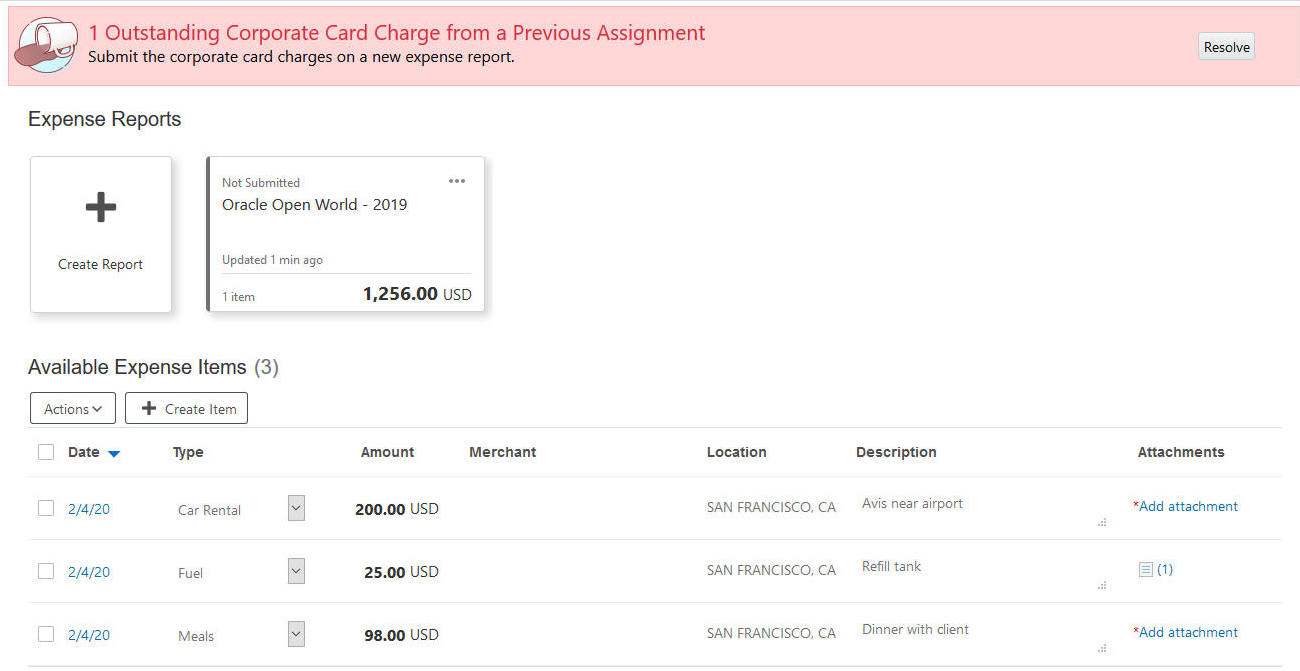Image resolution: width=1300 pixels, height=671 pixels.
Task: Check the Car Rental expense row checkbox
Action: [x=46, y=508]
